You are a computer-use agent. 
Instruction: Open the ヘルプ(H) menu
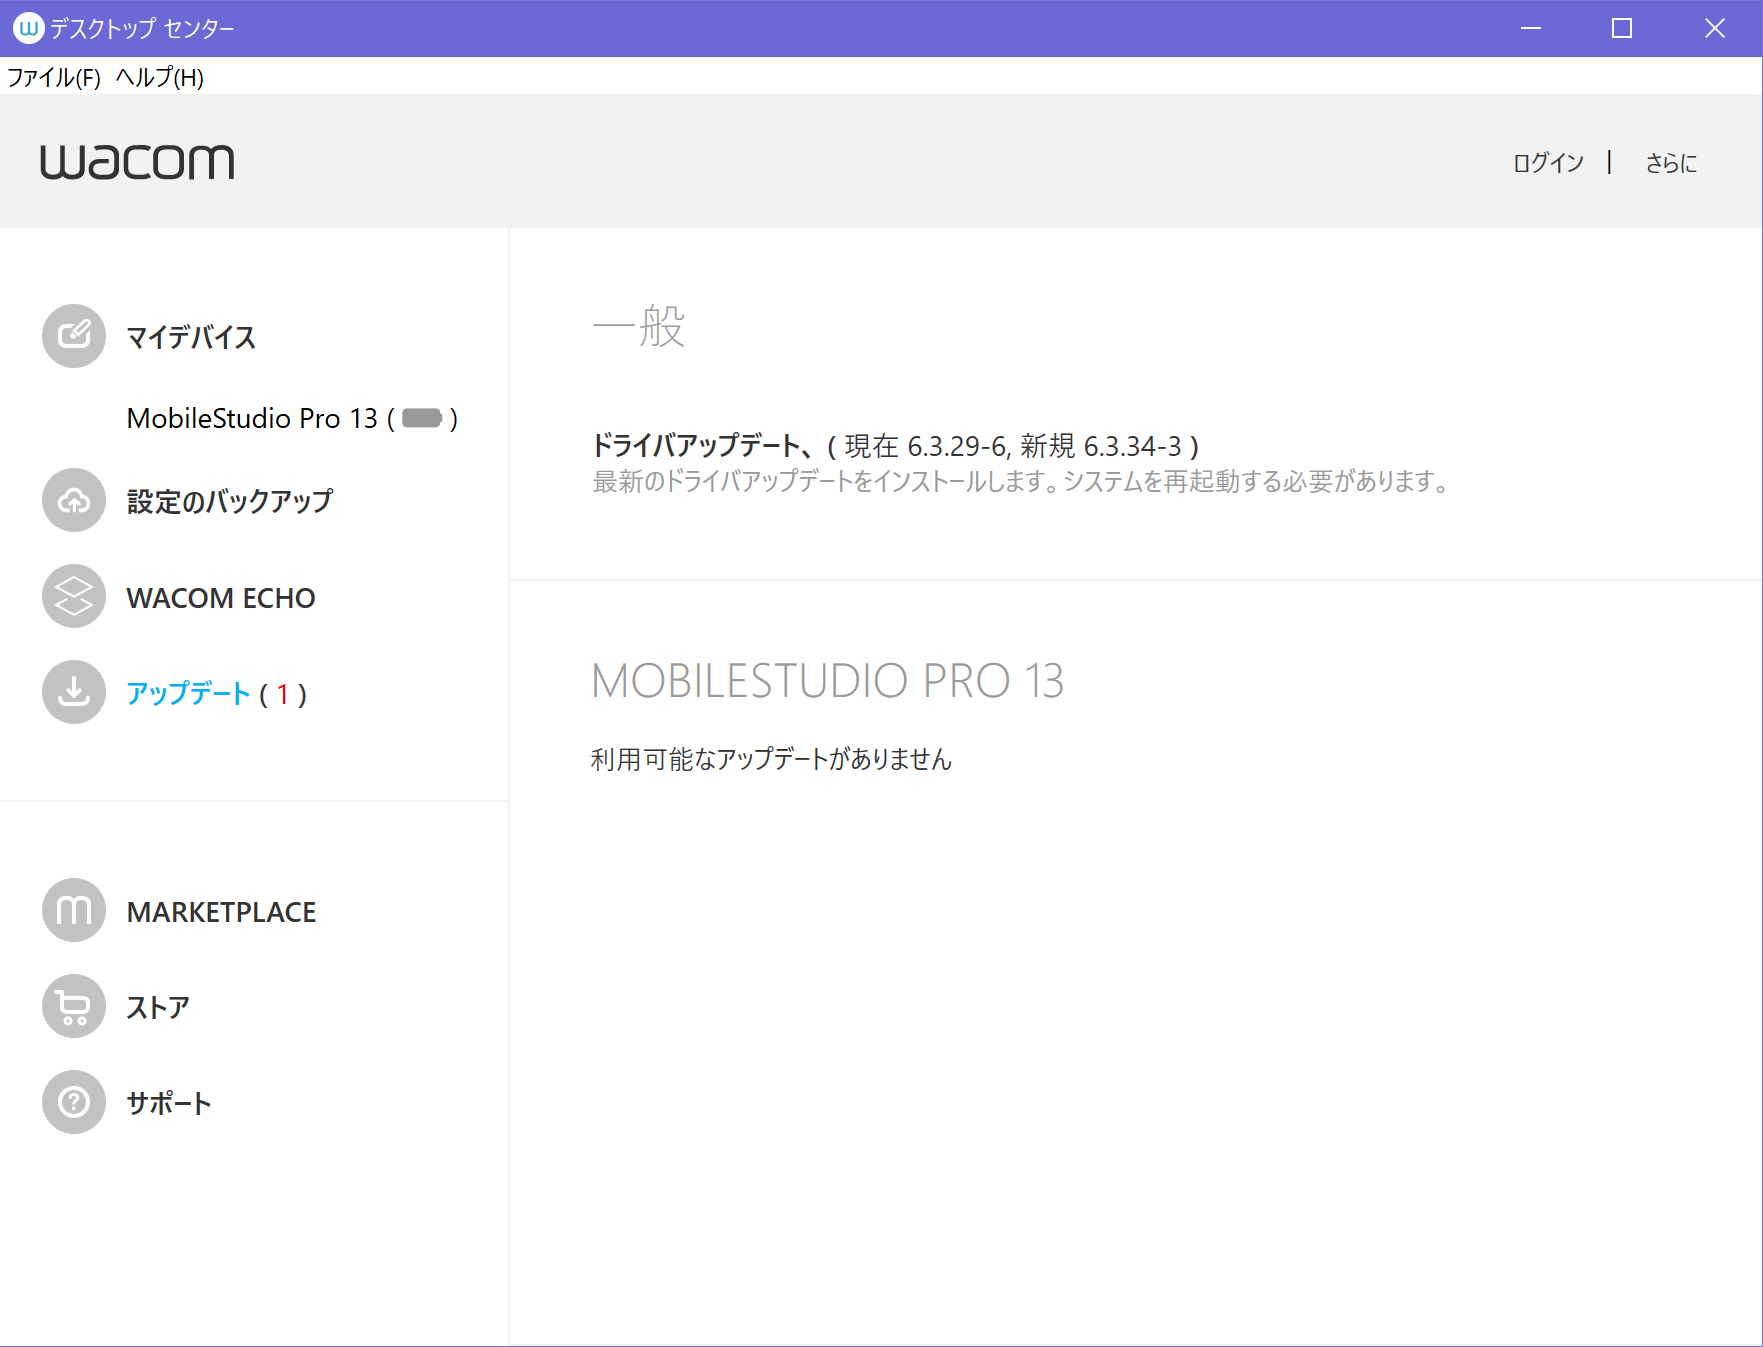pyautogui.click(x=160, y=78)
